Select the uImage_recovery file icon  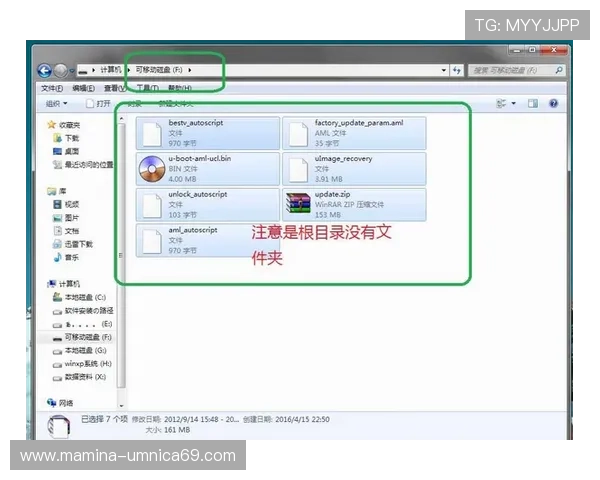click(x=298, y=170)
